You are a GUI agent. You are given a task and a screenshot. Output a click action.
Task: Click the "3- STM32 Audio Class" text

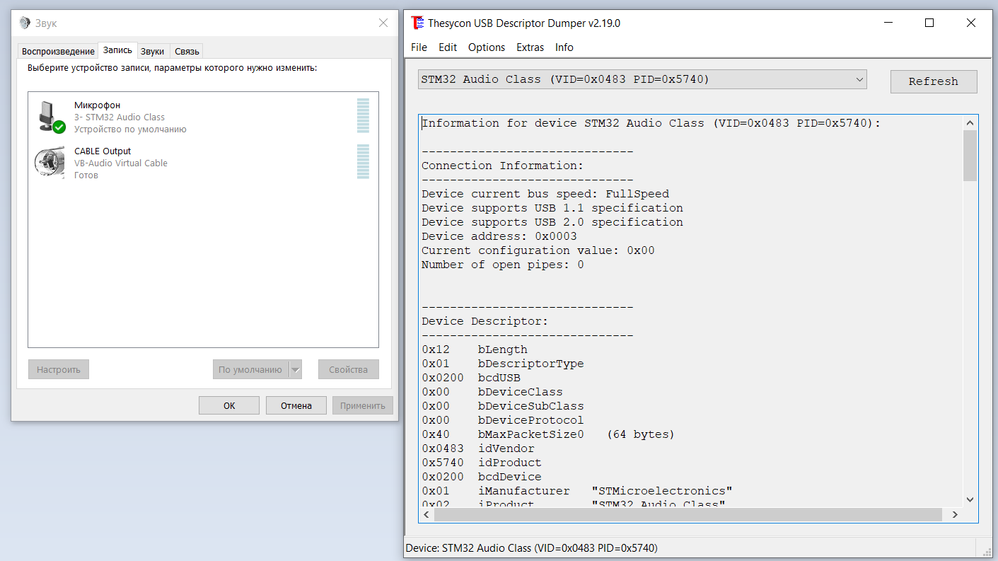(x=119, y=117)
